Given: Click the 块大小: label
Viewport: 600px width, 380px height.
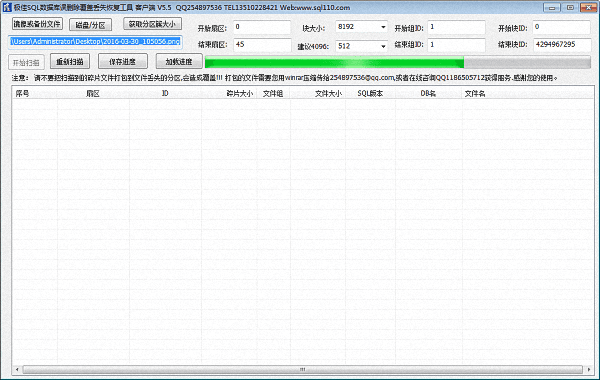Looking at the screenshot, I should tap(313, 28).
